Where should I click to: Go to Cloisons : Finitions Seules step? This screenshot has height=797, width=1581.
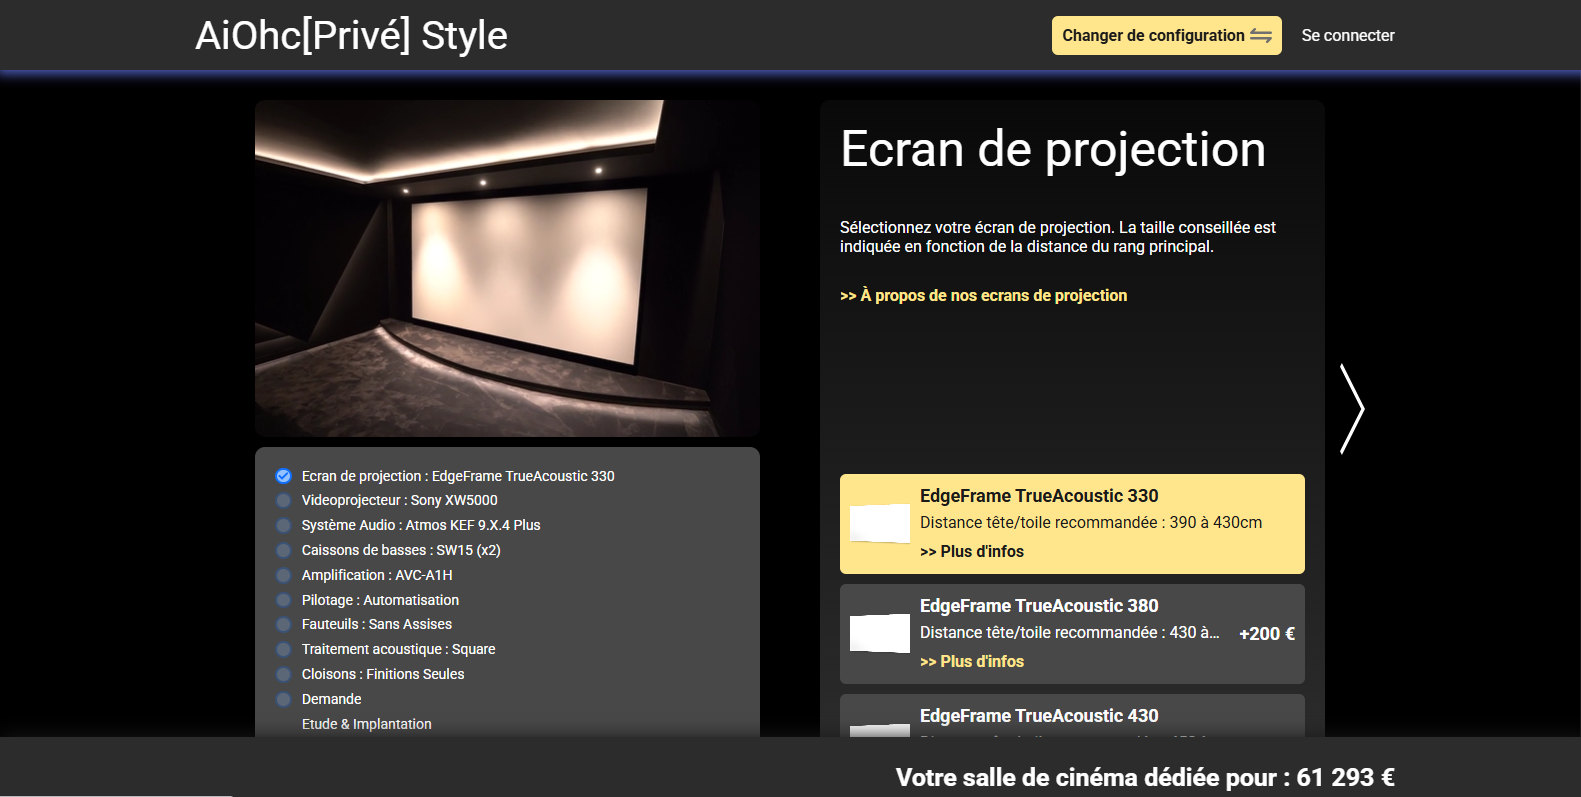tap(383, 675)
